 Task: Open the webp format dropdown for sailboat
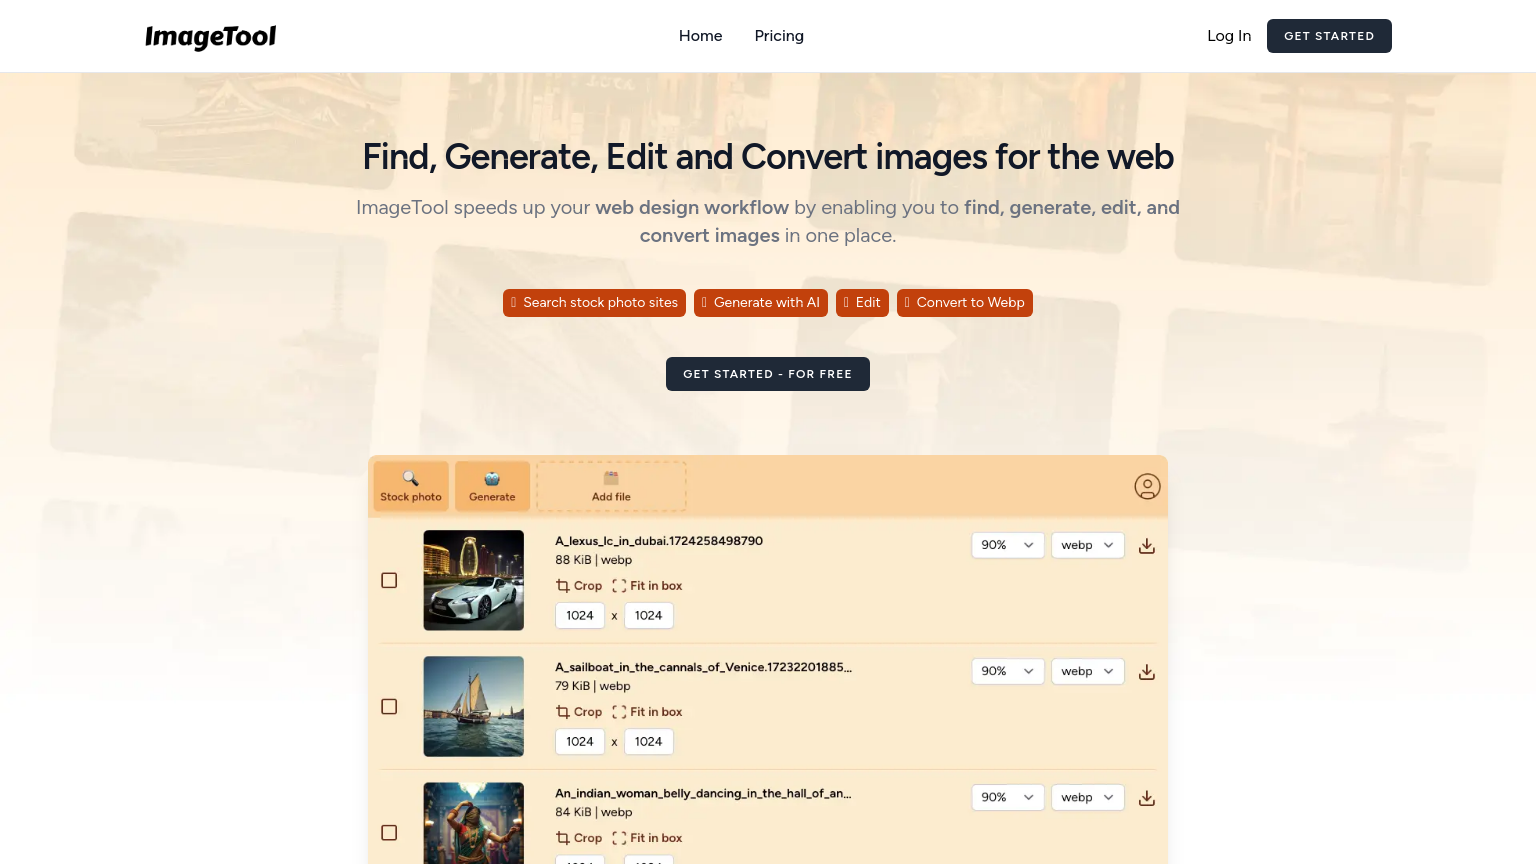[1087, 671]
